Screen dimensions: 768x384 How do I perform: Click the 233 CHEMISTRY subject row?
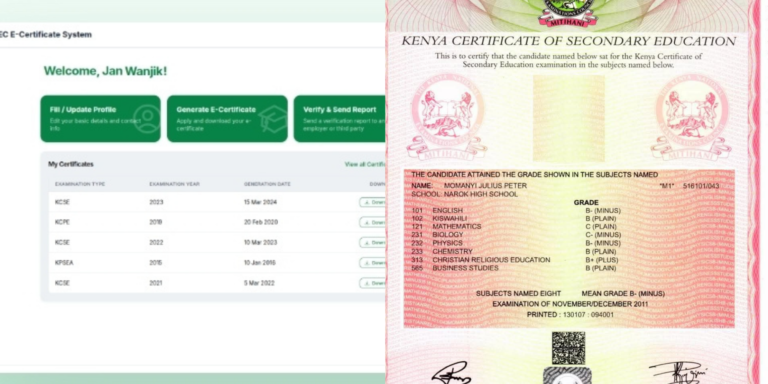pos(514,252)
